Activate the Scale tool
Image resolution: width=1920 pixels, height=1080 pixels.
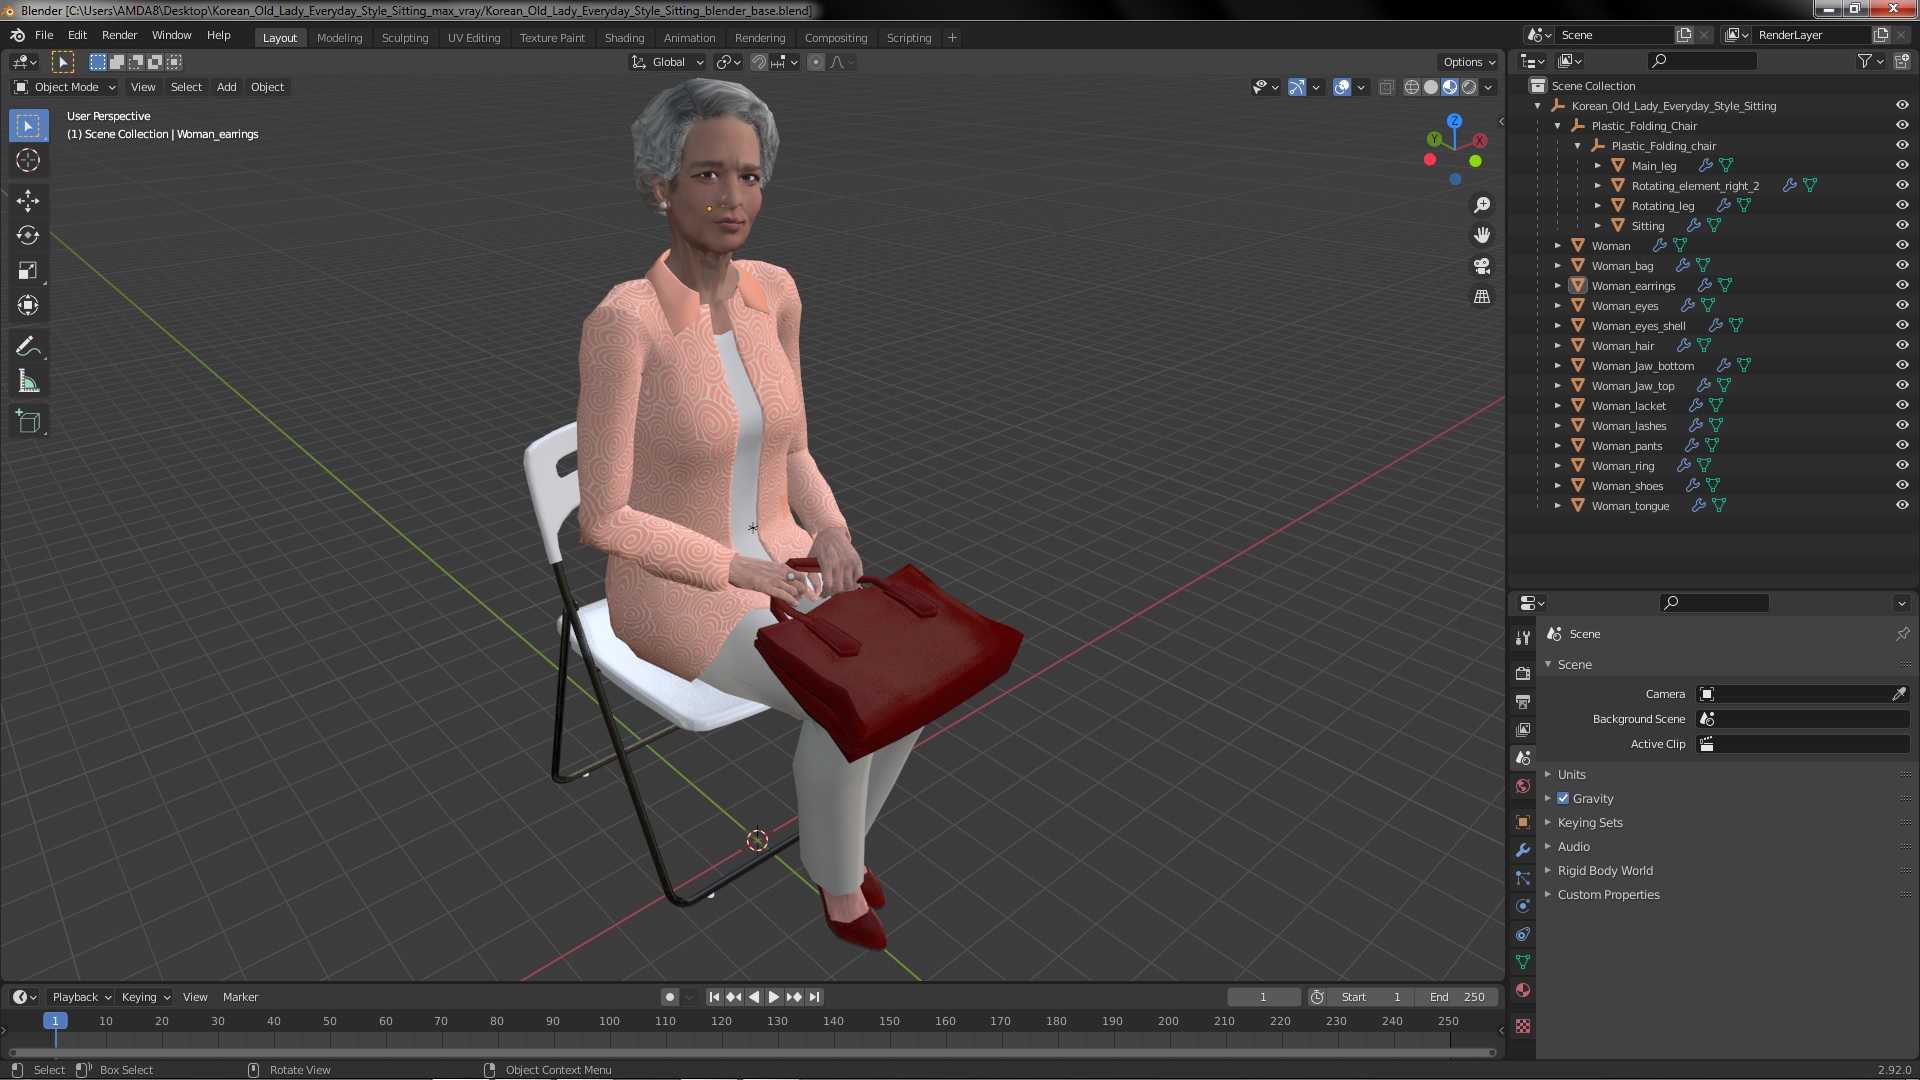point(28,271)
